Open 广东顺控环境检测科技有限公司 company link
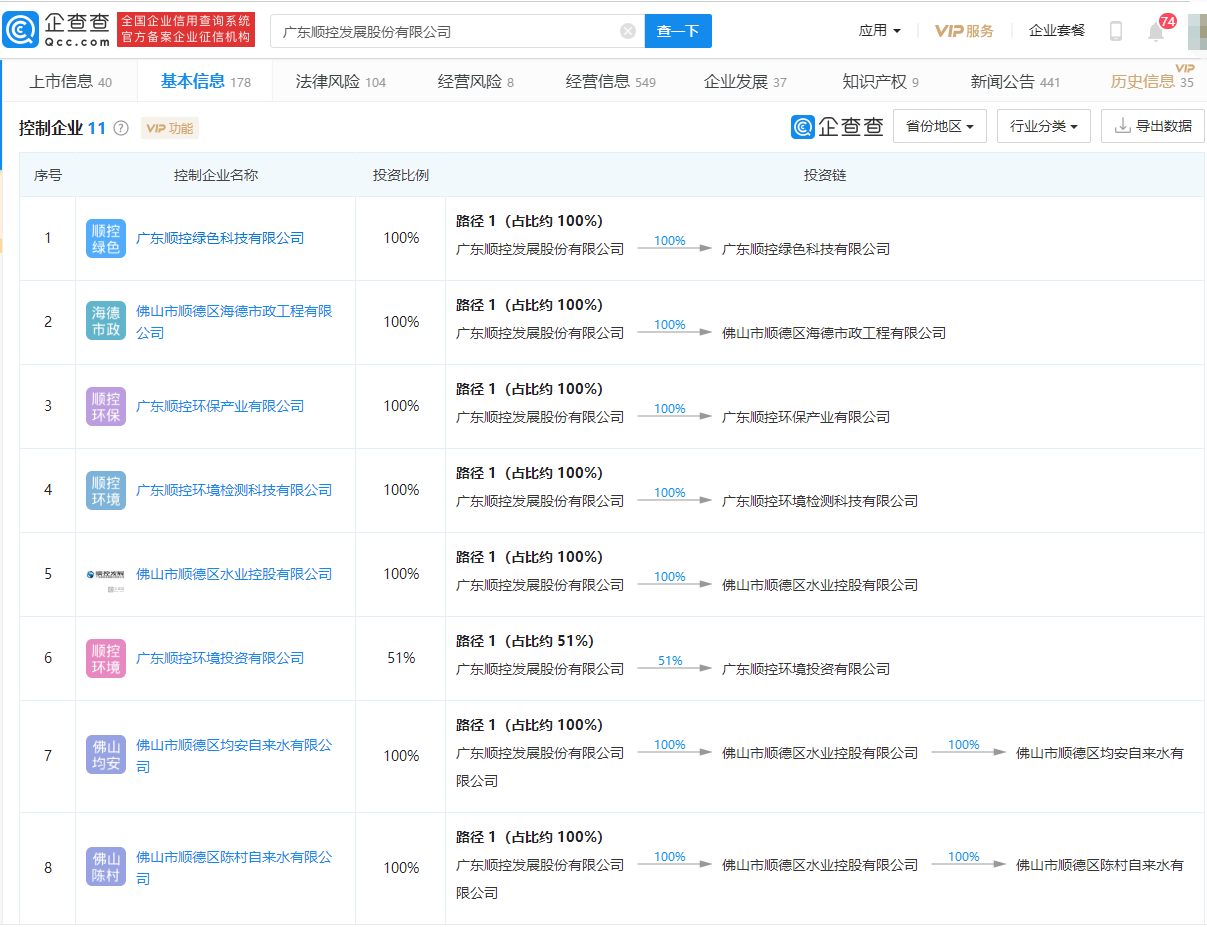1207x927 pixels. point(234,490)
